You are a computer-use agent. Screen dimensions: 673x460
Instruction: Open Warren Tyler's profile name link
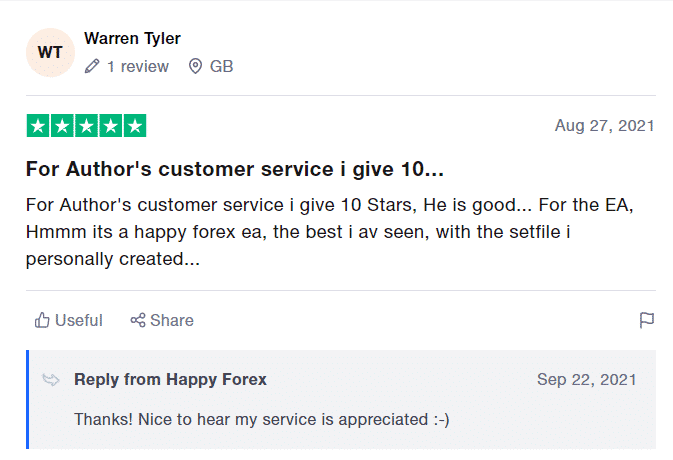point(132,39)
